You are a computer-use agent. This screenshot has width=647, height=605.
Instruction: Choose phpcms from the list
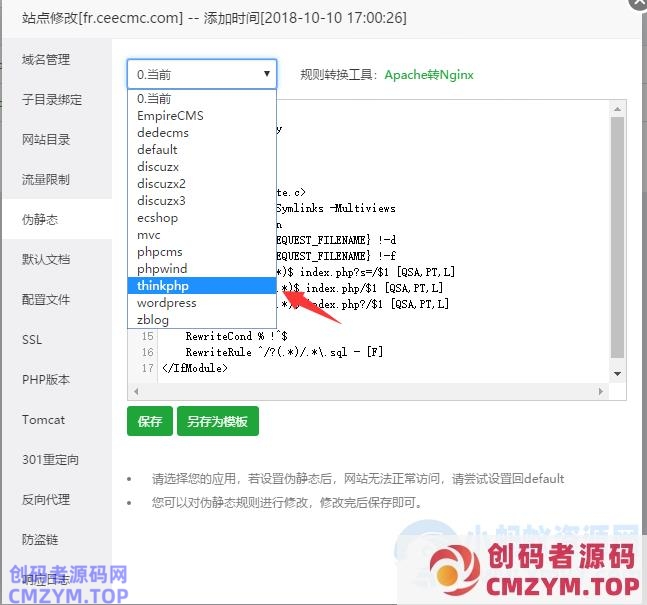tap(160, 251)
